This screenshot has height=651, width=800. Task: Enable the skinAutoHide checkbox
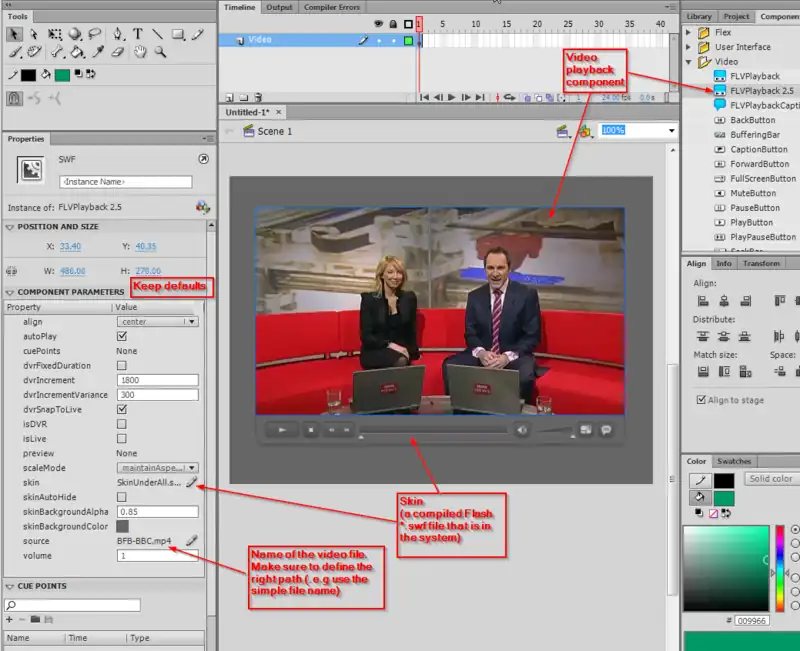point(122,497)
